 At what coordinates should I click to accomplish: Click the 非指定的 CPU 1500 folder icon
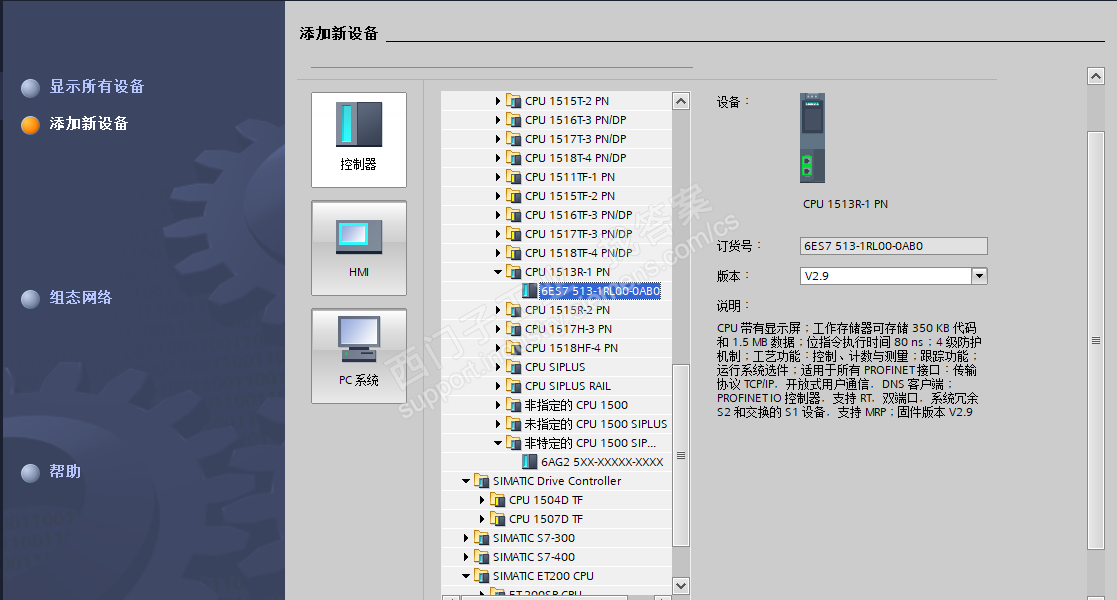(514, 405)
